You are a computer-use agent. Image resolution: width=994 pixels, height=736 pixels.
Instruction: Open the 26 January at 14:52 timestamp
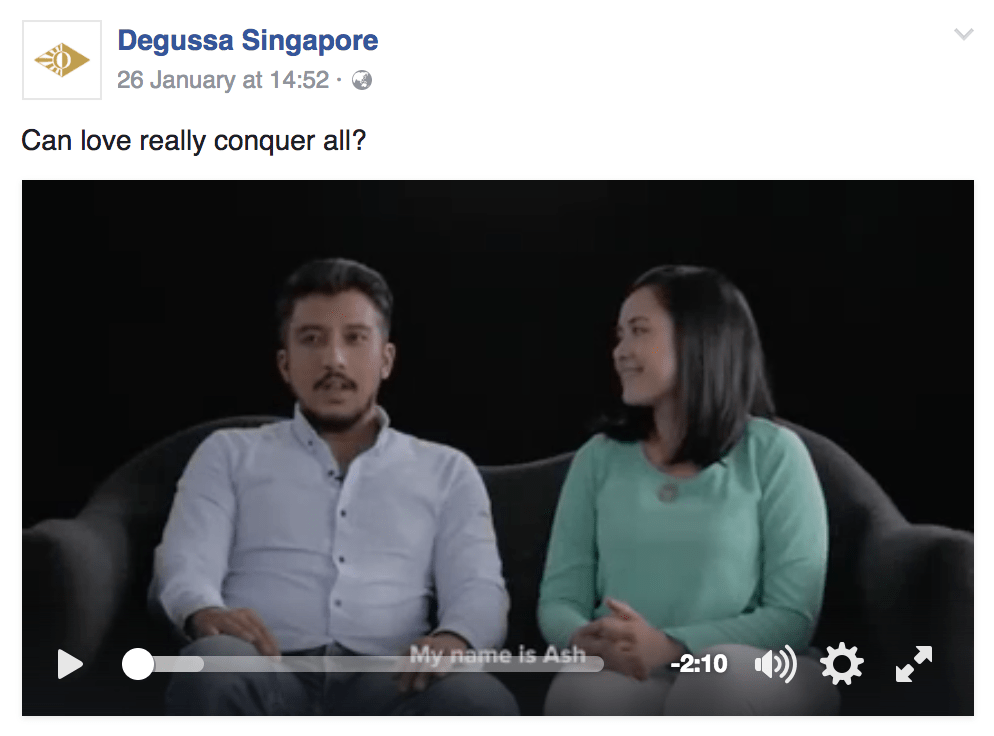pos(223,80)
